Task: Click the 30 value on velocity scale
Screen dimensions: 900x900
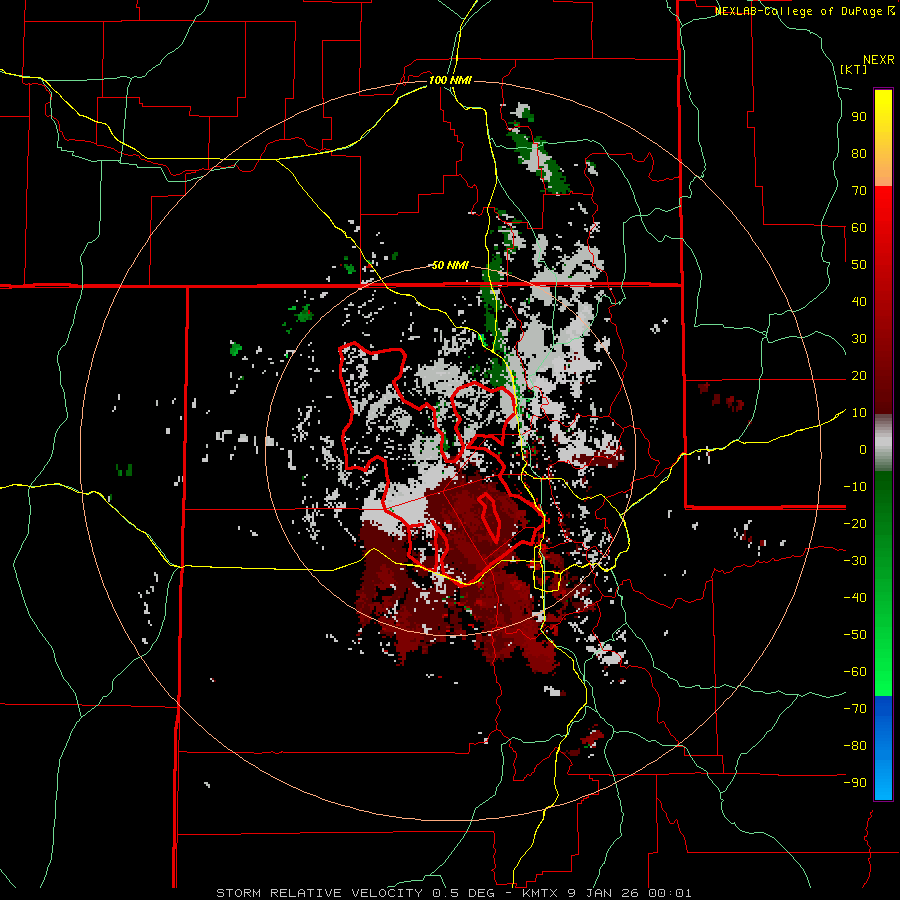Action: (x=859, y=339)
